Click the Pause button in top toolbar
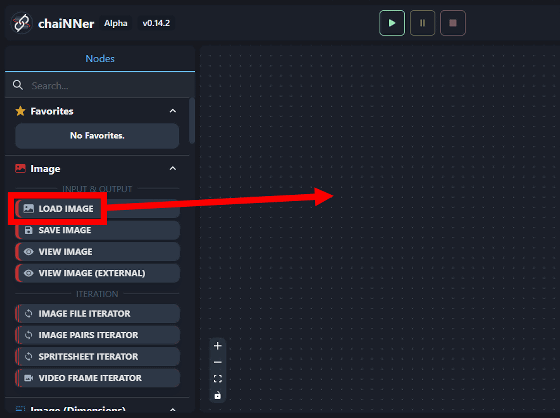 [x=422, y=23]
